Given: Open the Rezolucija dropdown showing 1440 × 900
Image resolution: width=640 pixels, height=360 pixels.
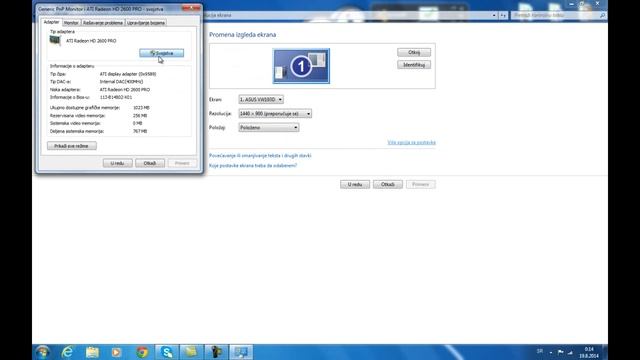Looking at the screenshot, I should coord(275,113).
